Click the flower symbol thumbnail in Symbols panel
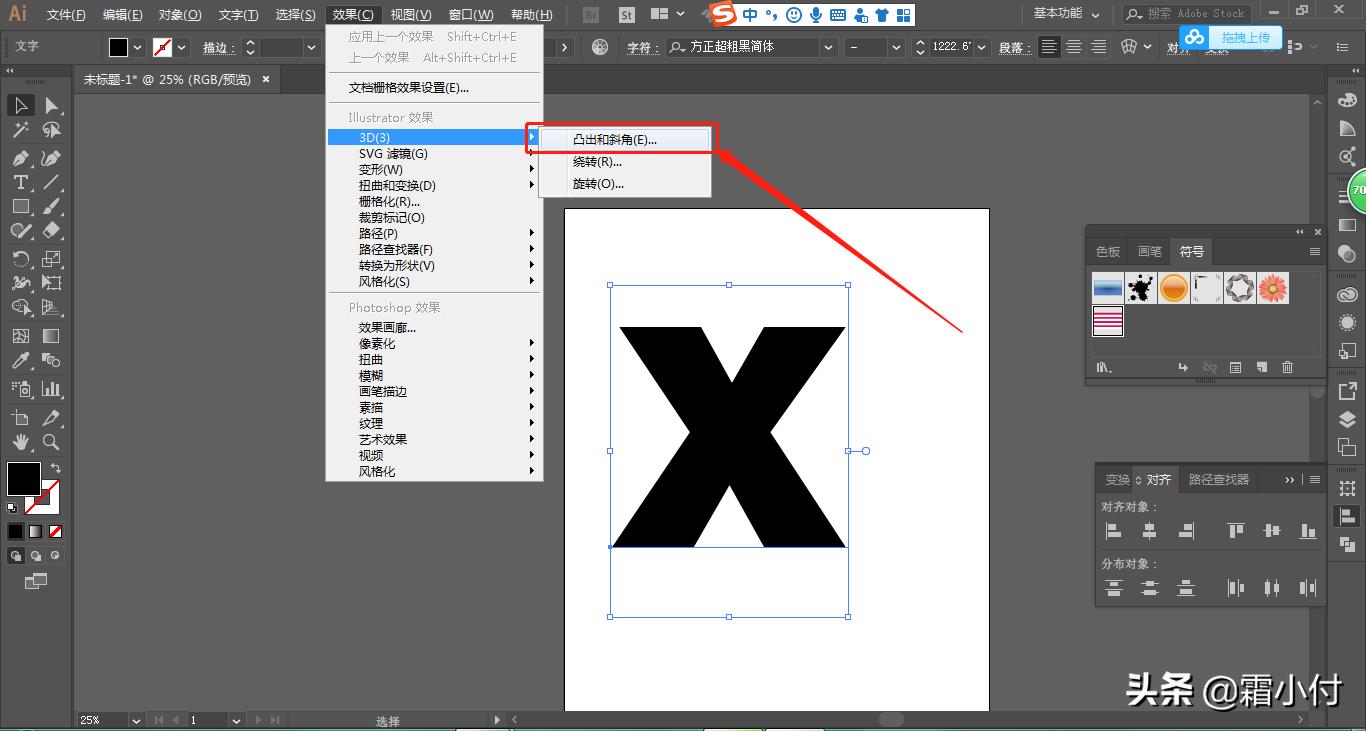 1272,287
